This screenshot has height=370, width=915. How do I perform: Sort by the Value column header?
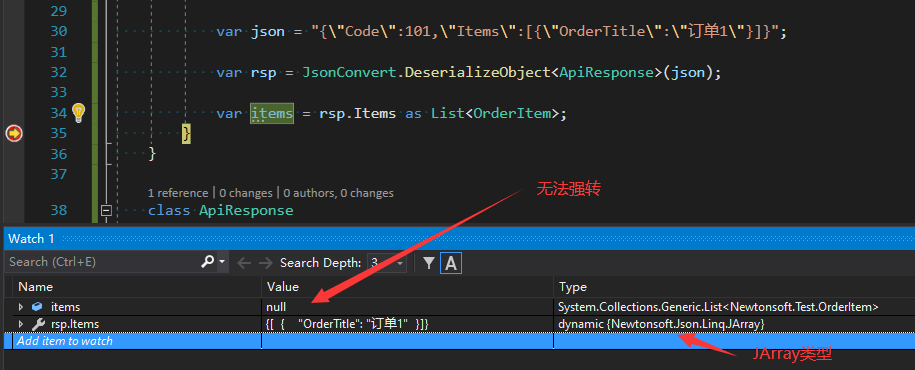point(407,287)
